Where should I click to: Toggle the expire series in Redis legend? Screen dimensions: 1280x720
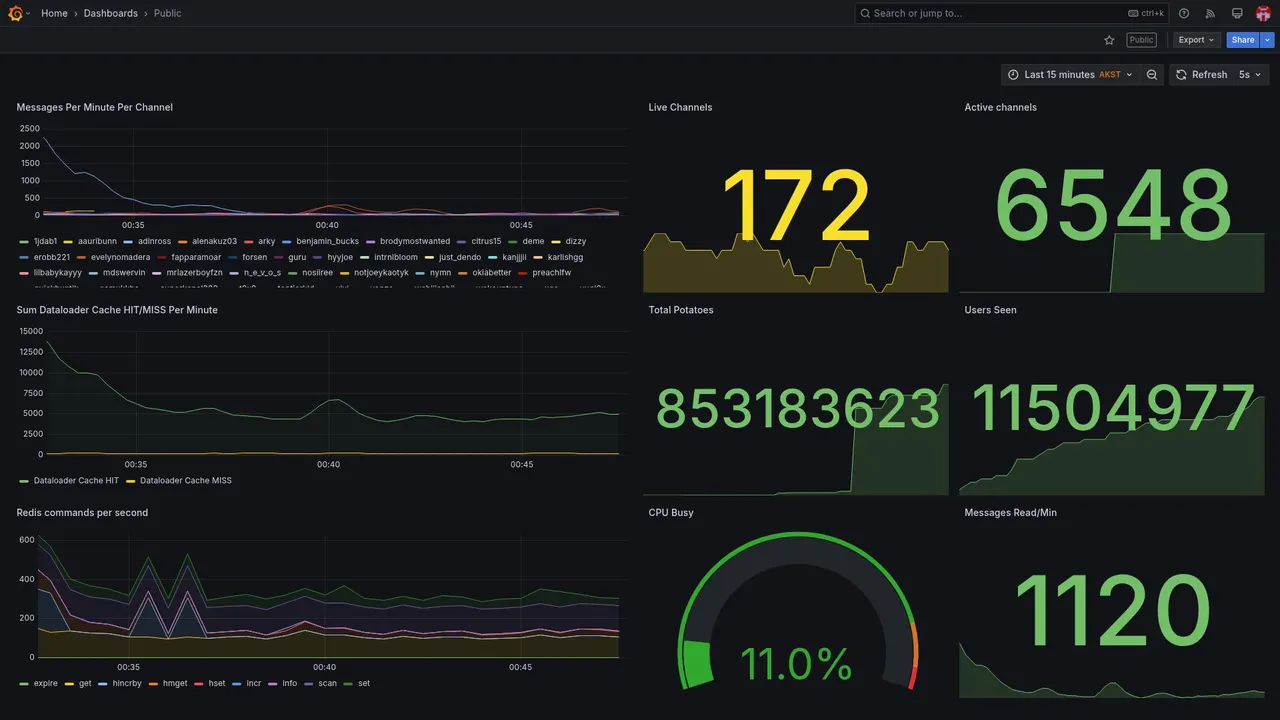[46, 683]
